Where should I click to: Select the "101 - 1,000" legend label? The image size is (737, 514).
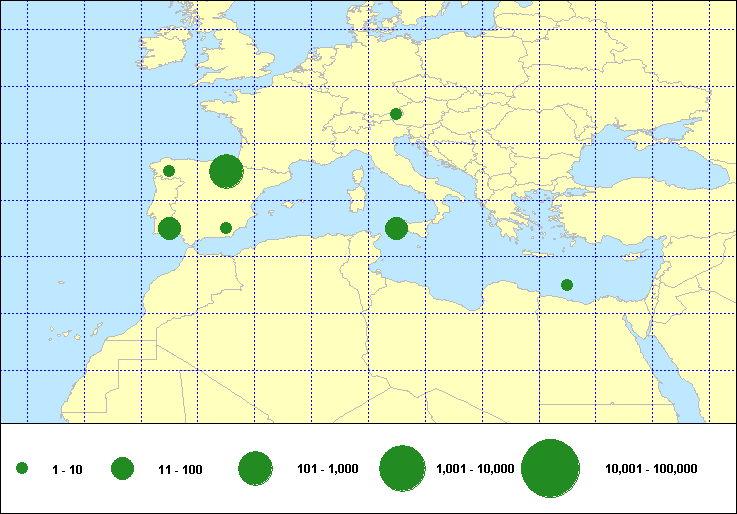tap(328, 470)
